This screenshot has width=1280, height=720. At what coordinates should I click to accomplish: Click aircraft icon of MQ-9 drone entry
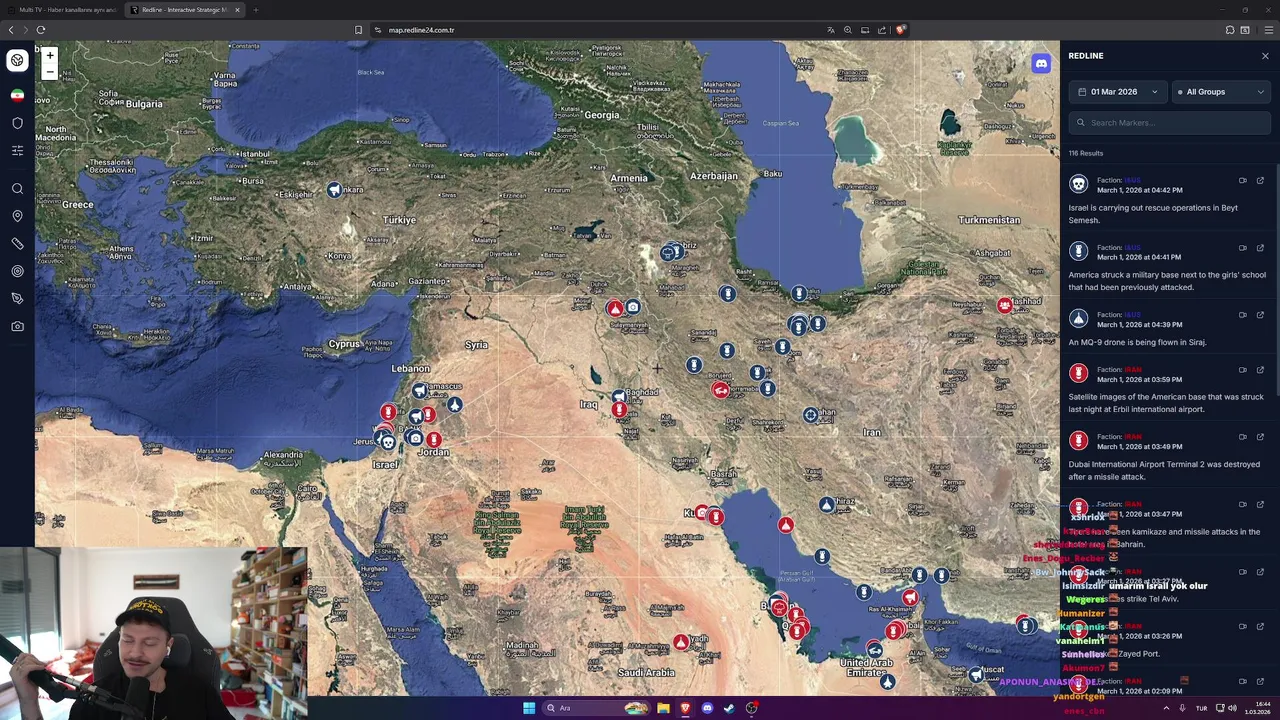(1078, 318)
